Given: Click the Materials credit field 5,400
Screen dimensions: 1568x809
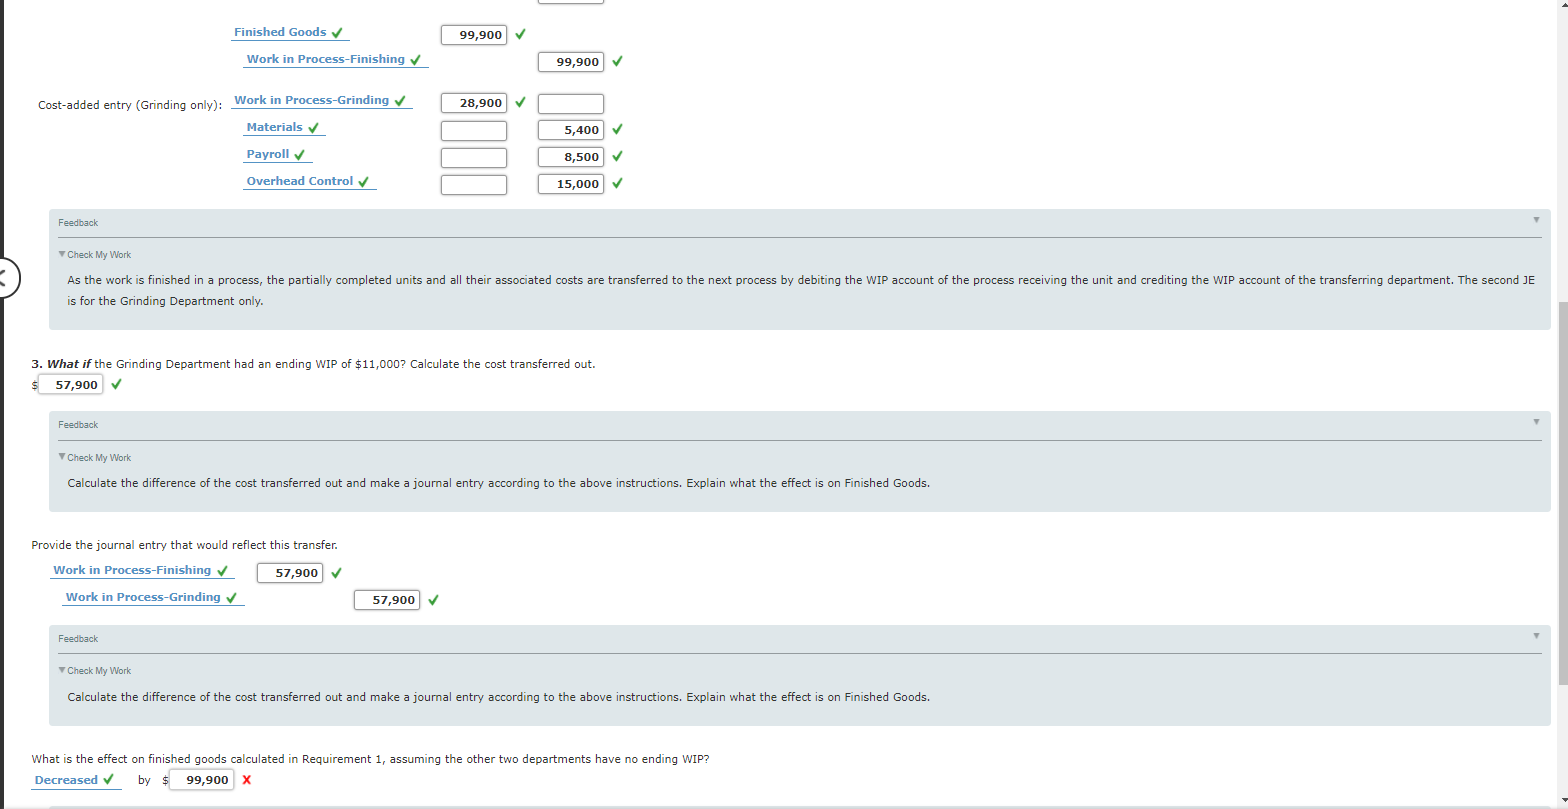Looking at the screenshot, I should coord(571,130).
